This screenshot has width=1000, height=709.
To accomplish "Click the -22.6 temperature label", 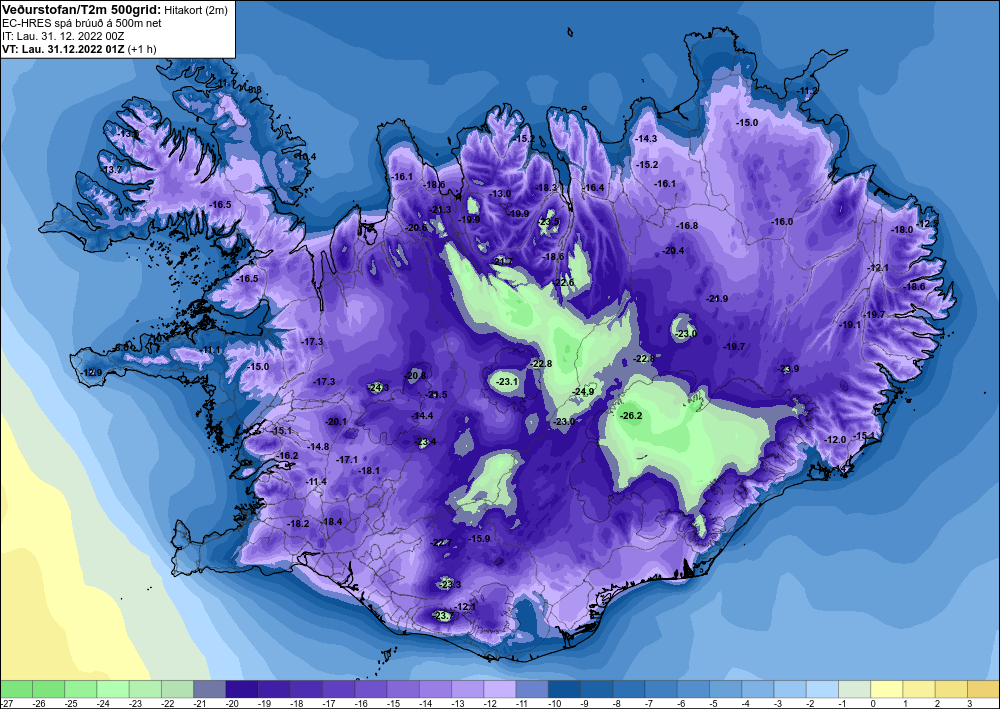I will 563,282.
